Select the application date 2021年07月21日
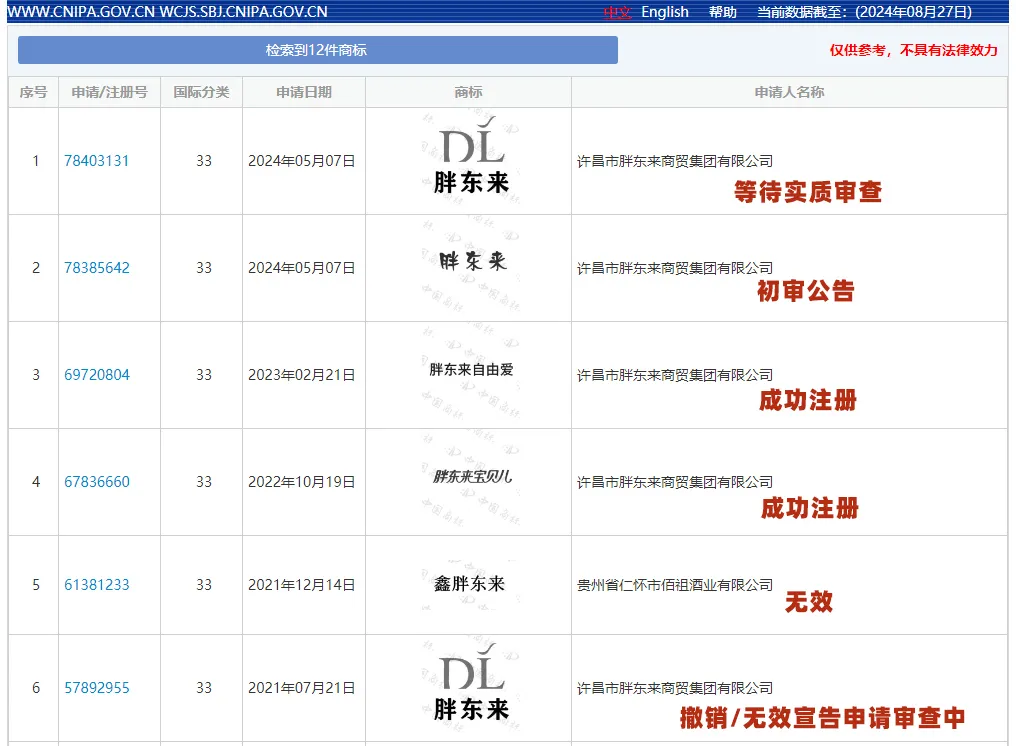This screenshot has height=746, width=1016. [301, 688]
